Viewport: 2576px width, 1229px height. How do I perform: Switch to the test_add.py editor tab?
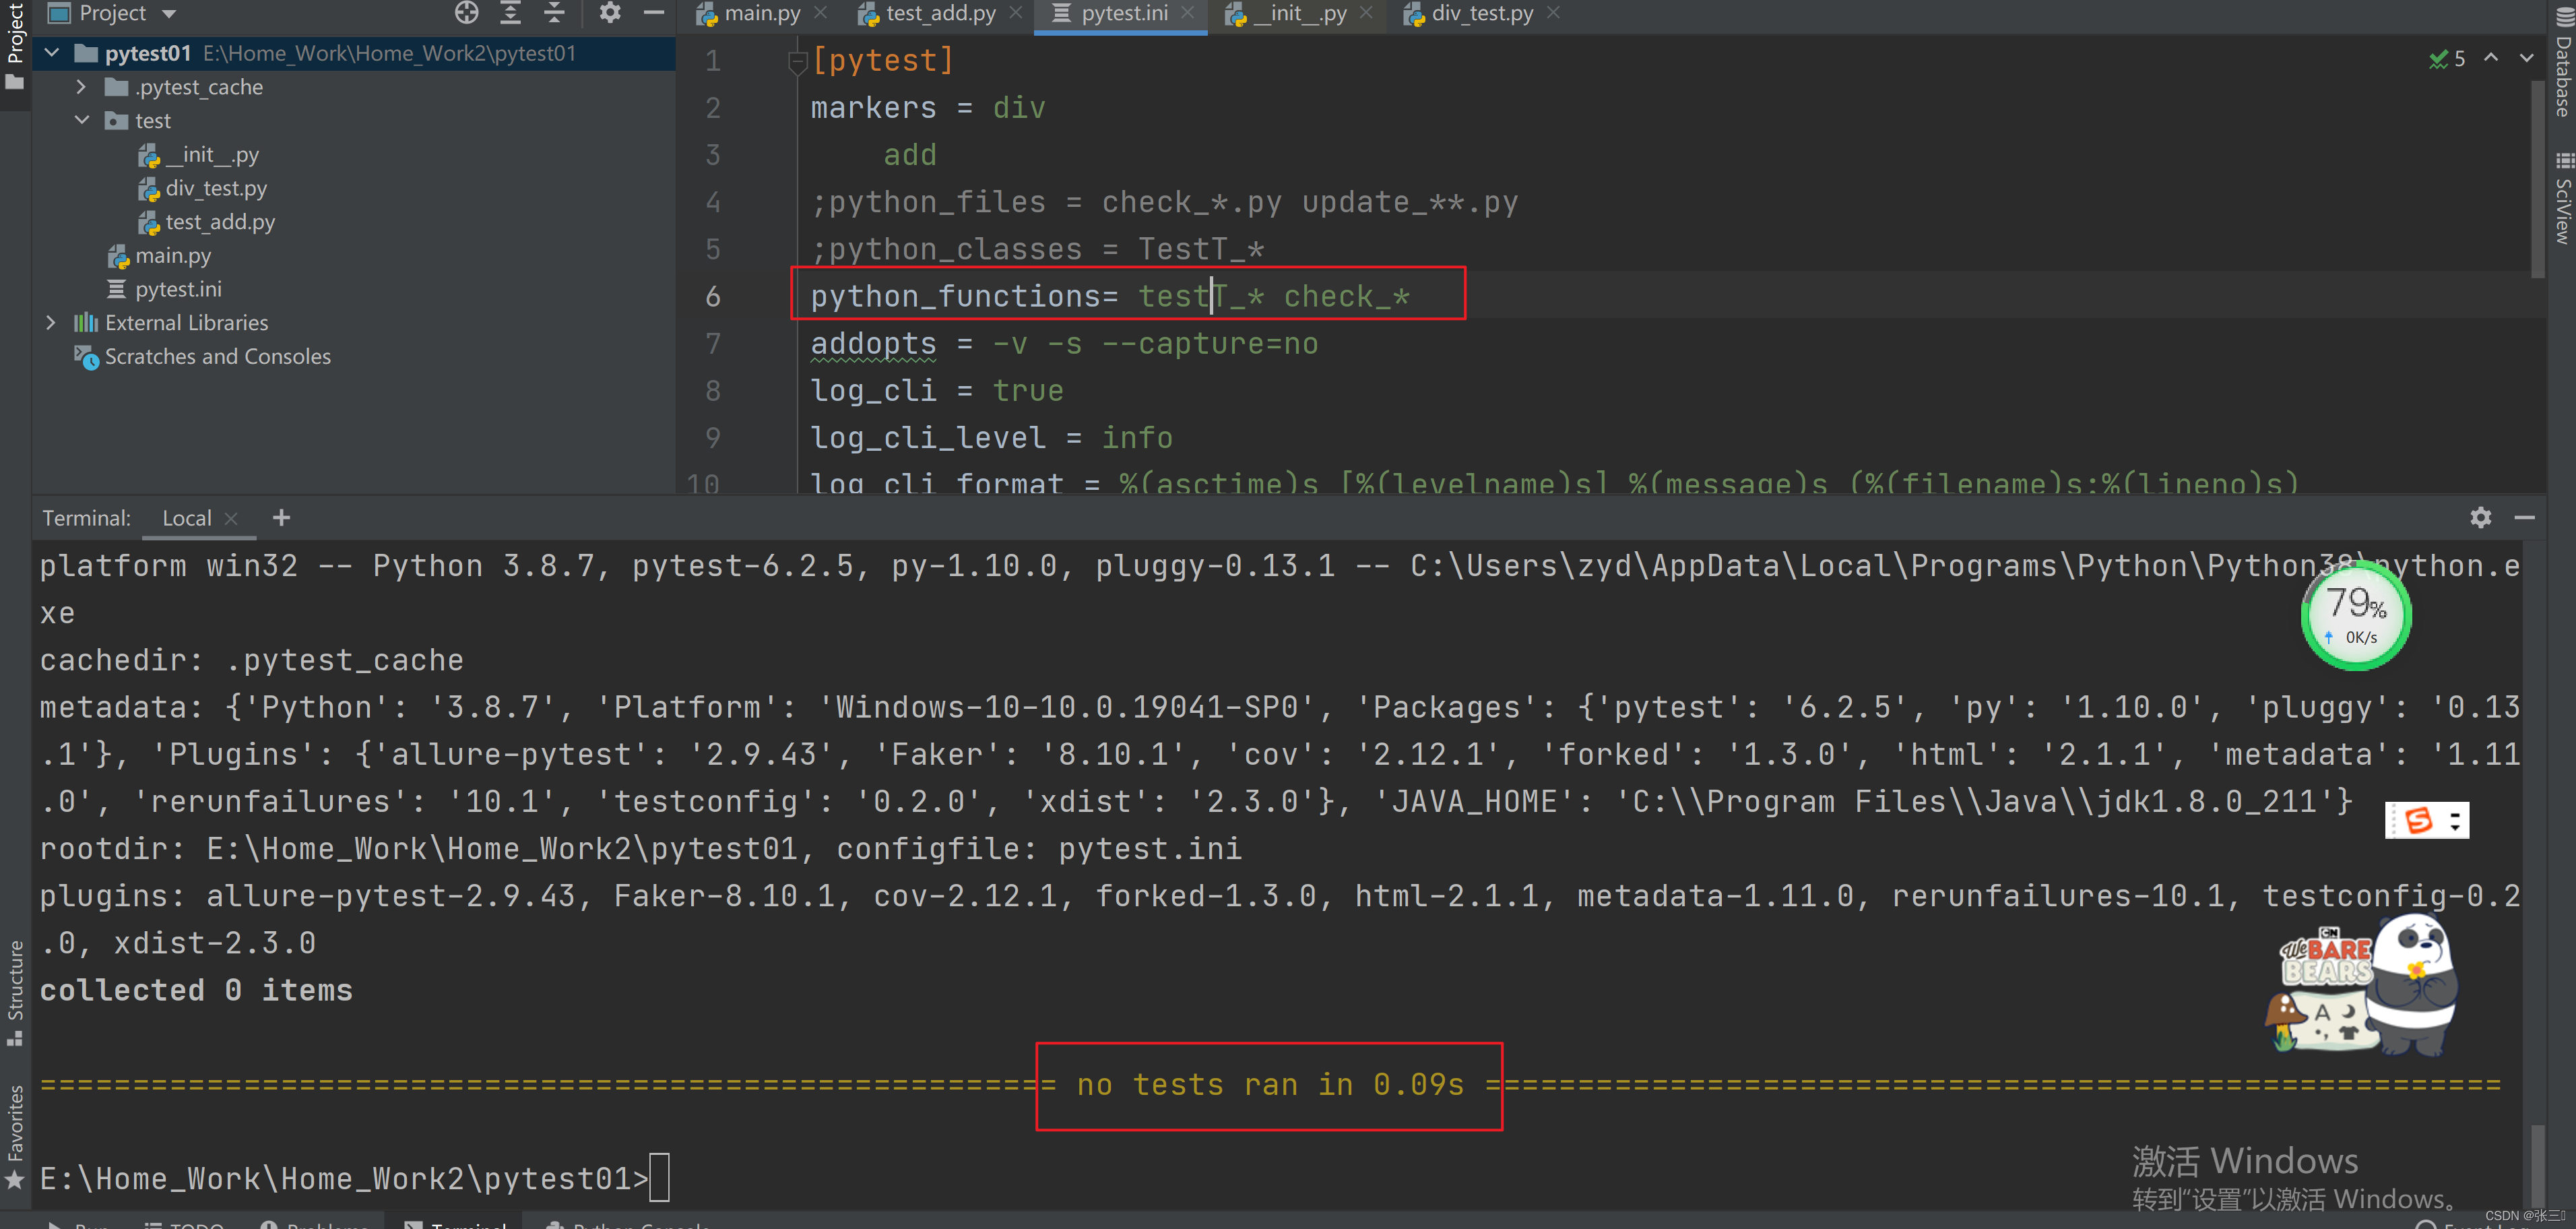[940, 13]
